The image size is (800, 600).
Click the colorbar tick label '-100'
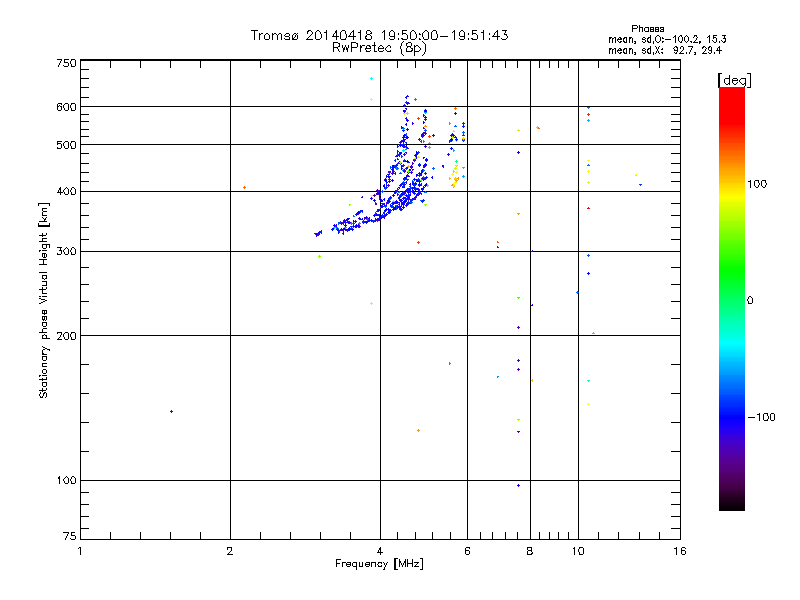[x=761, y=417]
